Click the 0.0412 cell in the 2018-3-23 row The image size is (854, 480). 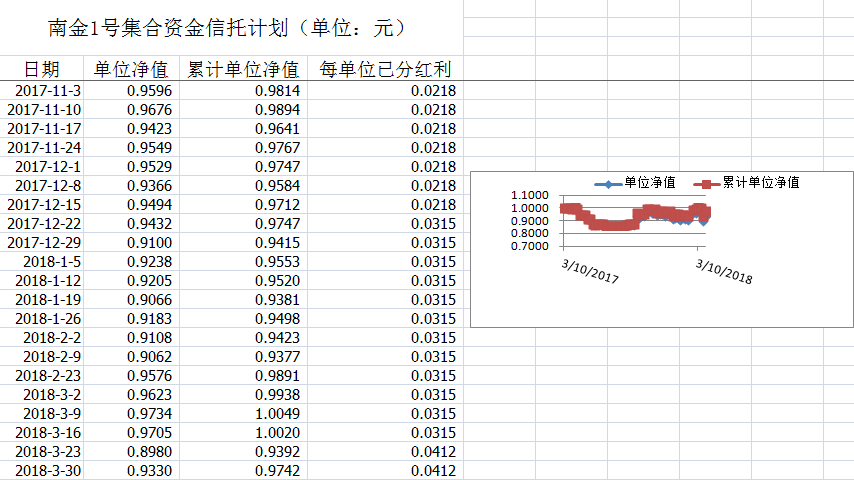pyautogui.click(x=385, y=452)
